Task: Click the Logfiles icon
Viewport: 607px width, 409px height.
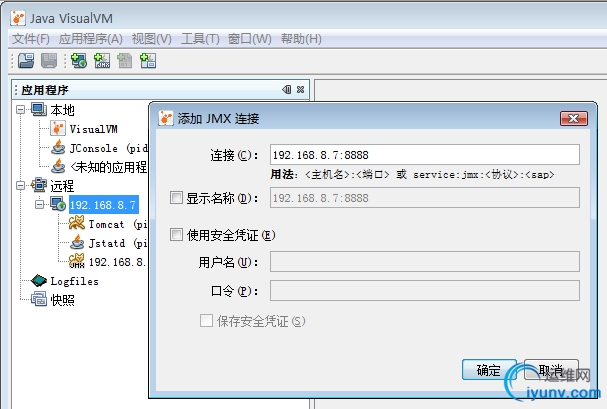Action: pos(39,281)
